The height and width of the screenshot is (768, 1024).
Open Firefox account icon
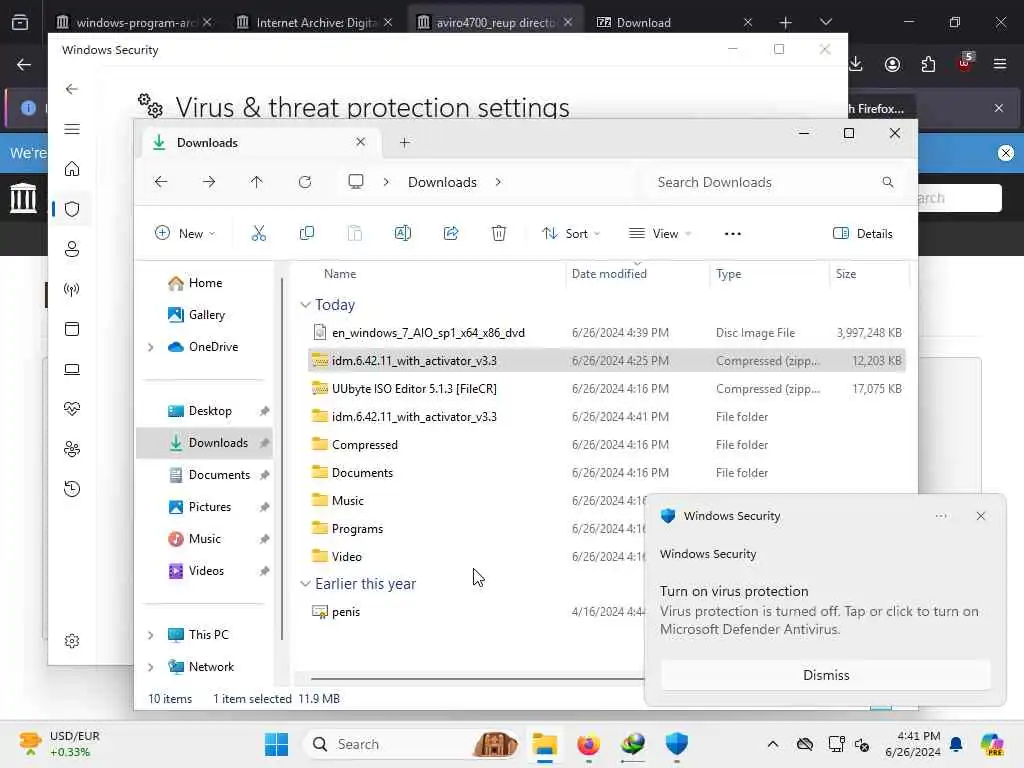[892, 64]
